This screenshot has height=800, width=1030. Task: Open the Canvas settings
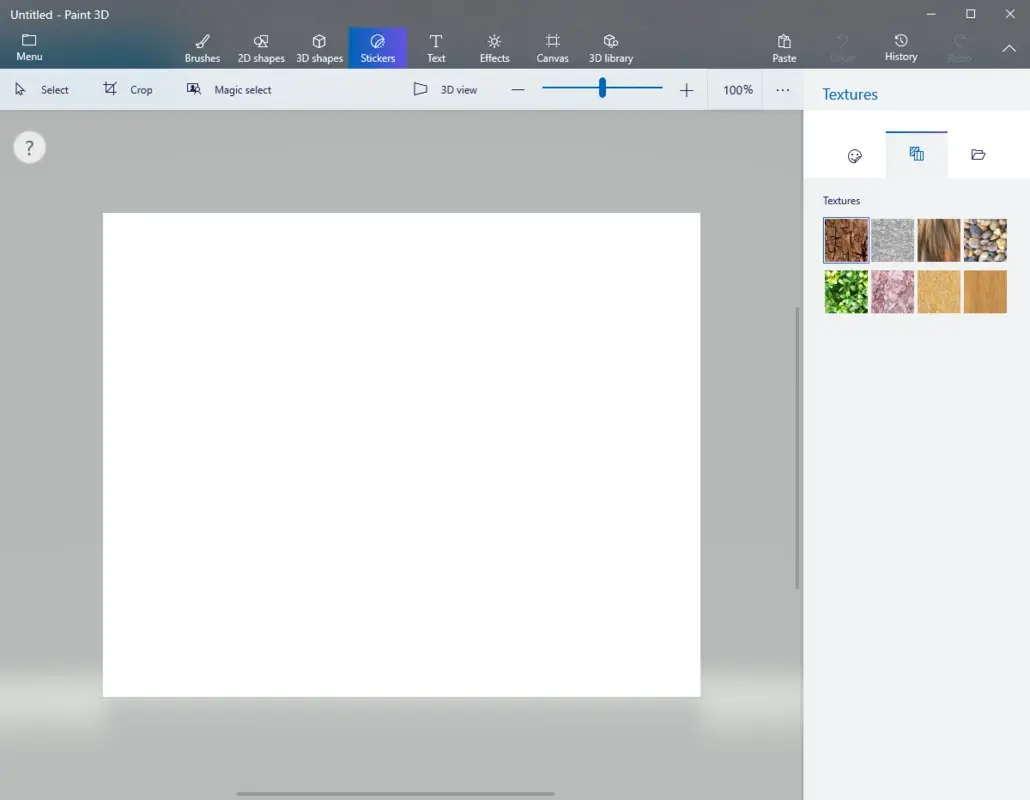coord(552,47)
